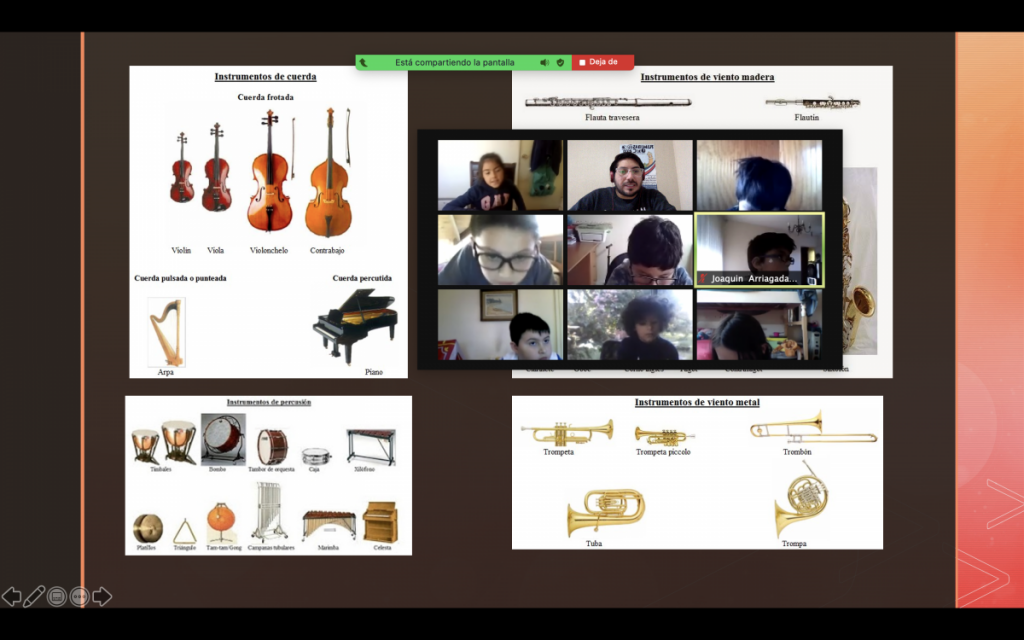Select video tile of person wearing a cap
1024x640 pixels.
(x=629, y=175)
